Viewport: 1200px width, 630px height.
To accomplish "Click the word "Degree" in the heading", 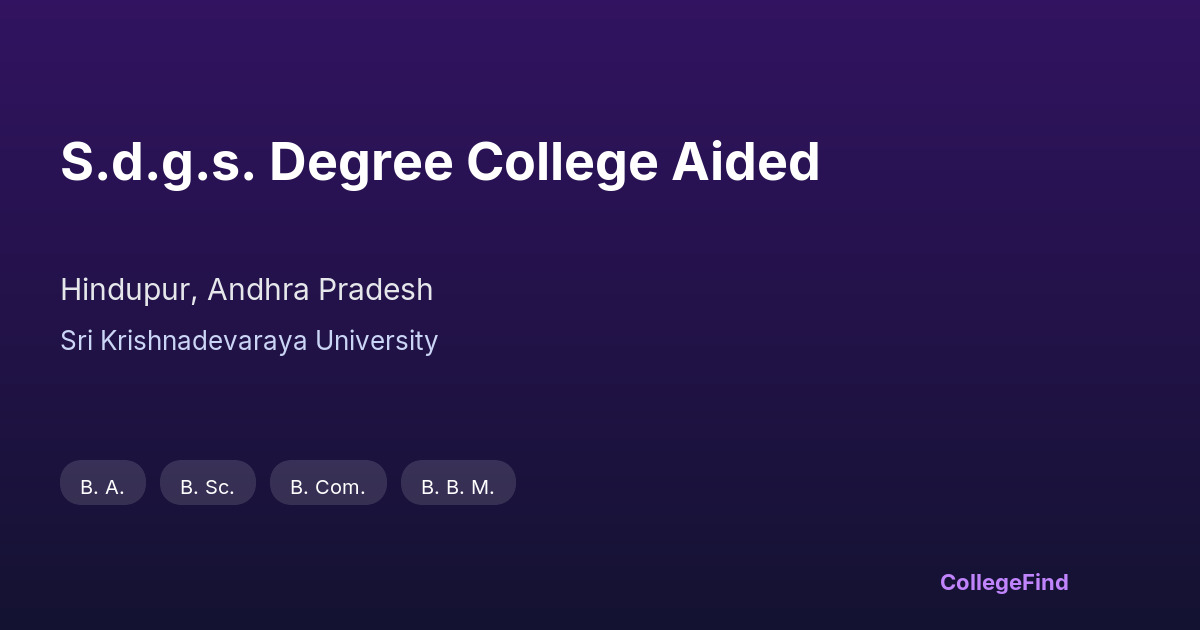I will pyautogui.click(x=360, y=162).
